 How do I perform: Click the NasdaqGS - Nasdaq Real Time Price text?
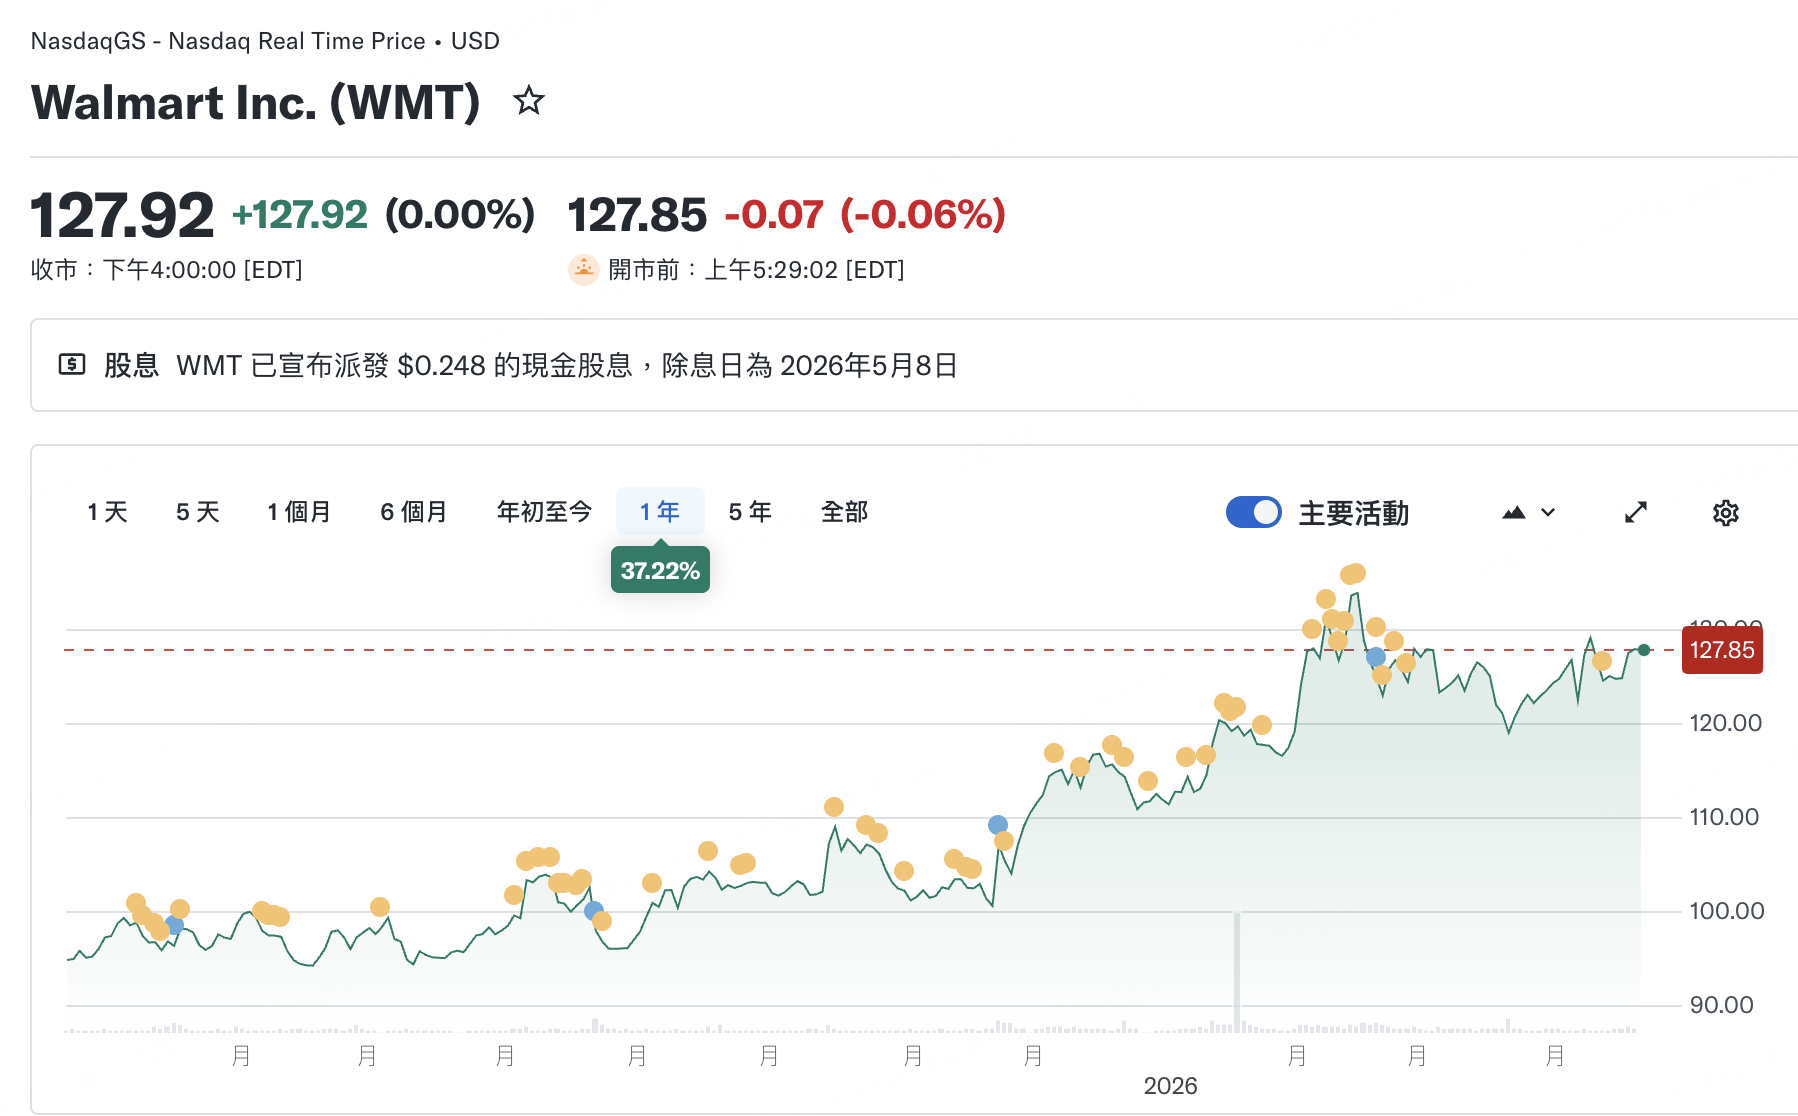[228, 41]
